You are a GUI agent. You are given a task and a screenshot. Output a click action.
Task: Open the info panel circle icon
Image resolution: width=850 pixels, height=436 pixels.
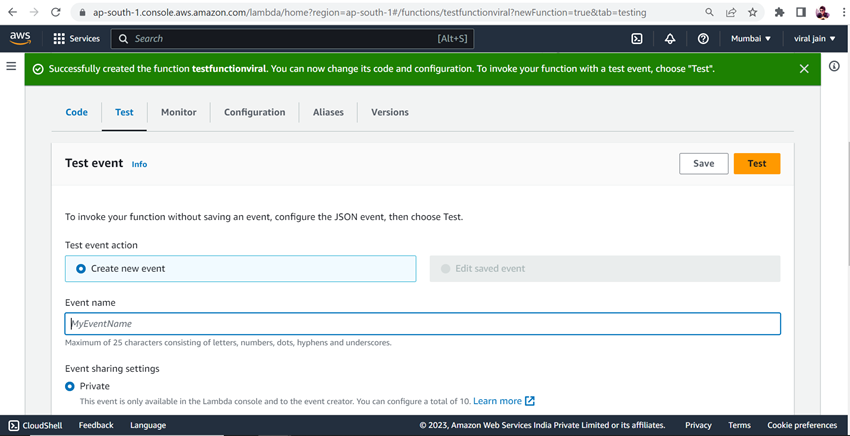834,66
